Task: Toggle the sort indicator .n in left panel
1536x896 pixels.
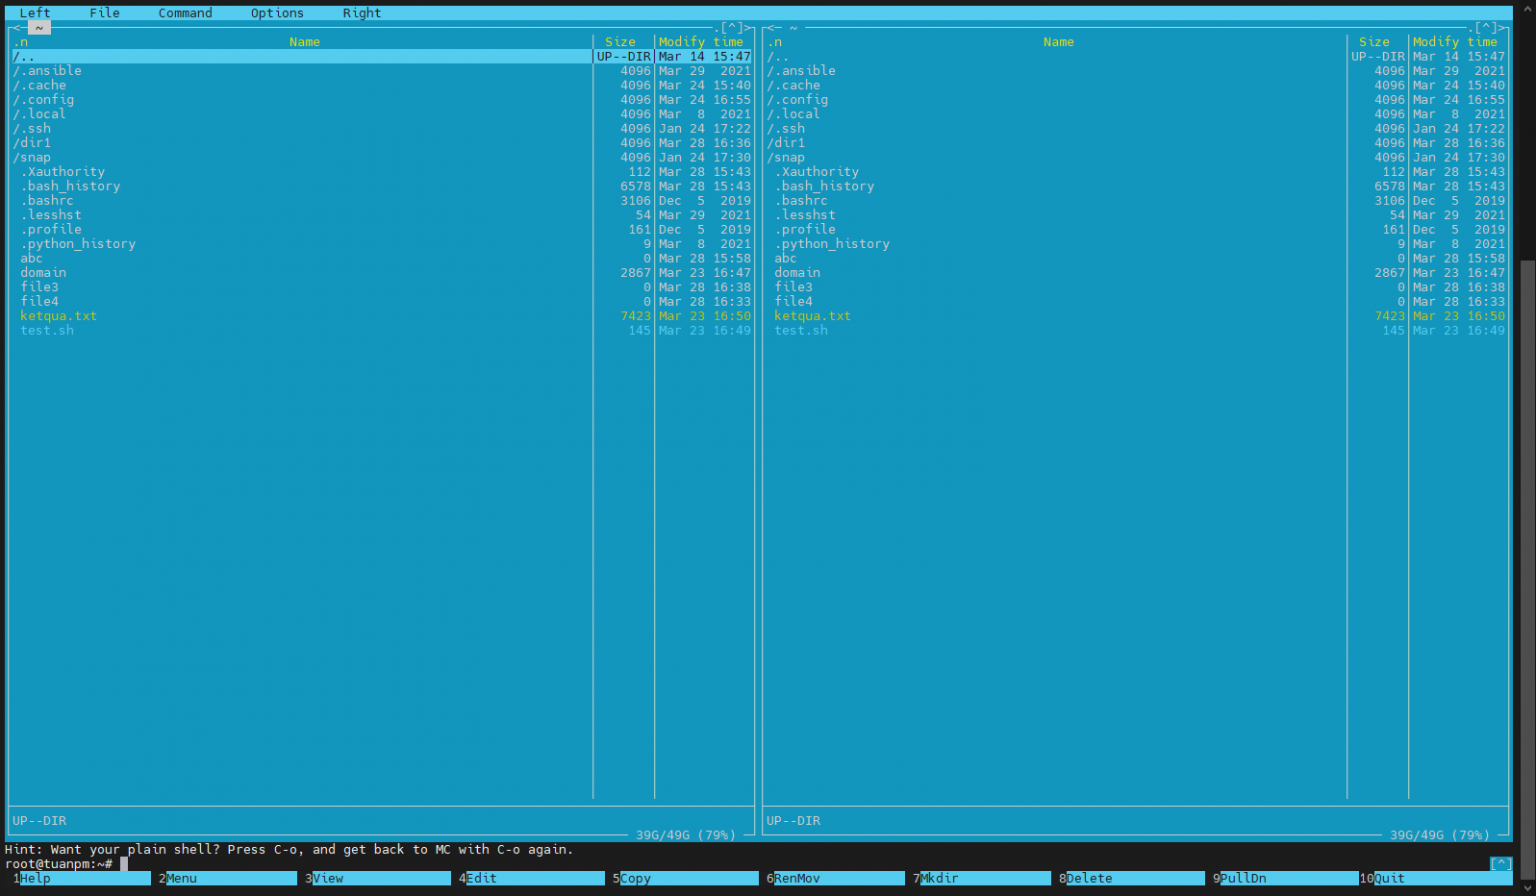Action: pyautogui.click(x=20, y=42)
